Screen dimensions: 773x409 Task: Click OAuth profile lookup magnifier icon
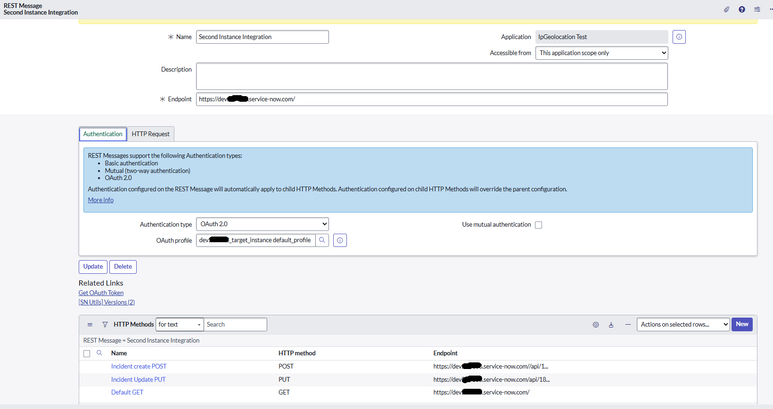click(322, 241)
